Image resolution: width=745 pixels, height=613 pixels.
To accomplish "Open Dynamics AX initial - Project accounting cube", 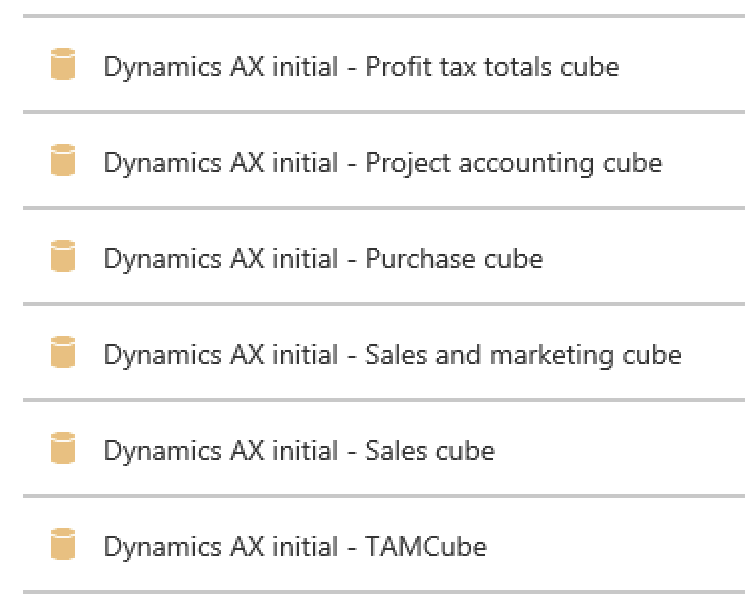I will point(382,163).
